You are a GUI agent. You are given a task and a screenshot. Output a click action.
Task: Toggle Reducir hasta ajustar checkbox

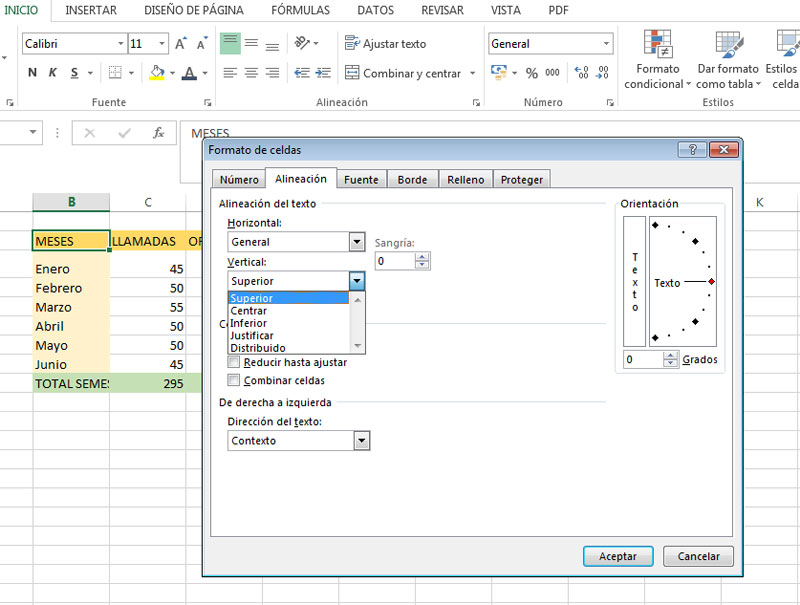click(234, 362)
